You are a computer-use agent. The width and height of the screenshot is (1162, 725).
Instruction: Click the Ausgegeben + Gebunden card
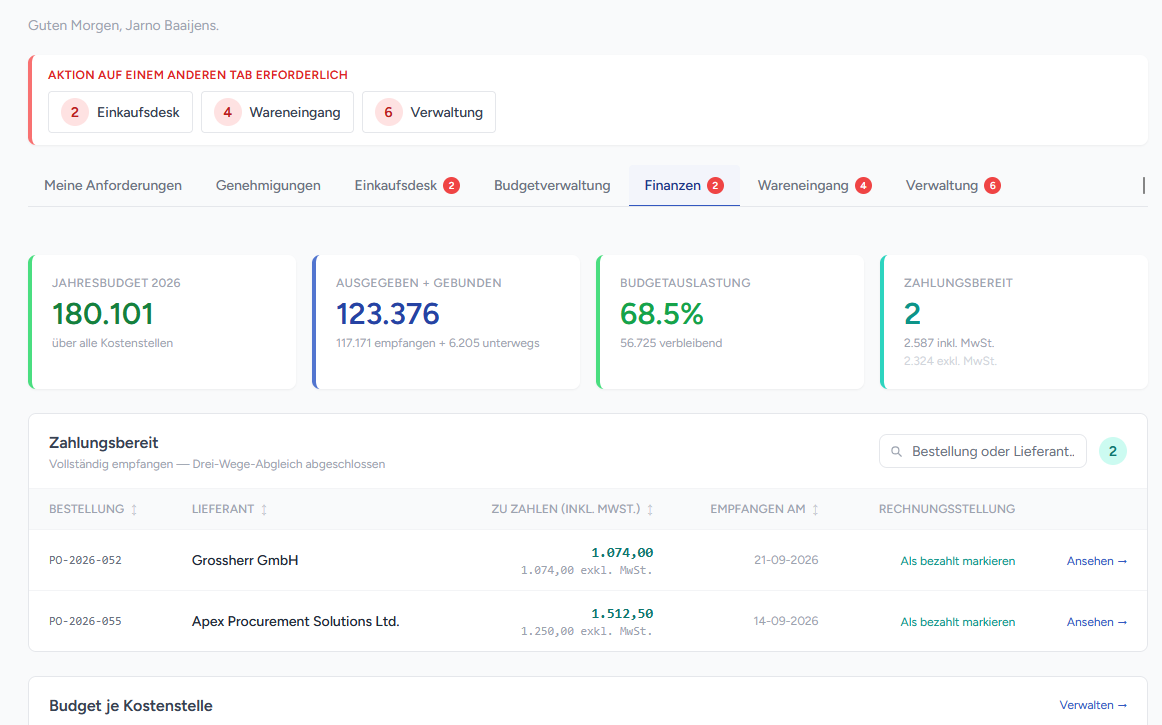point(446,322)
